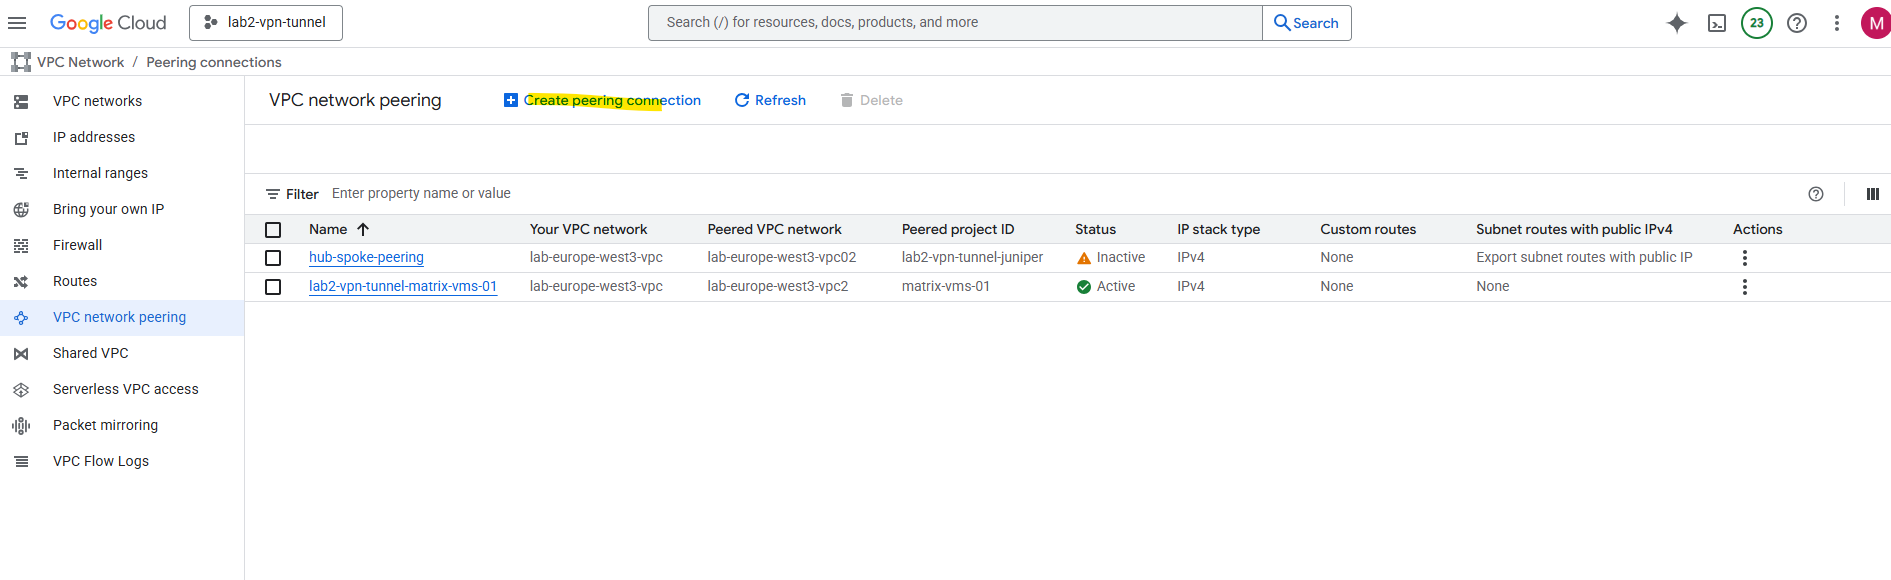The width and height of the screenshot is (1891, 580).
Task: Click the table help icon beside filter
Action: click(1815, 194)
